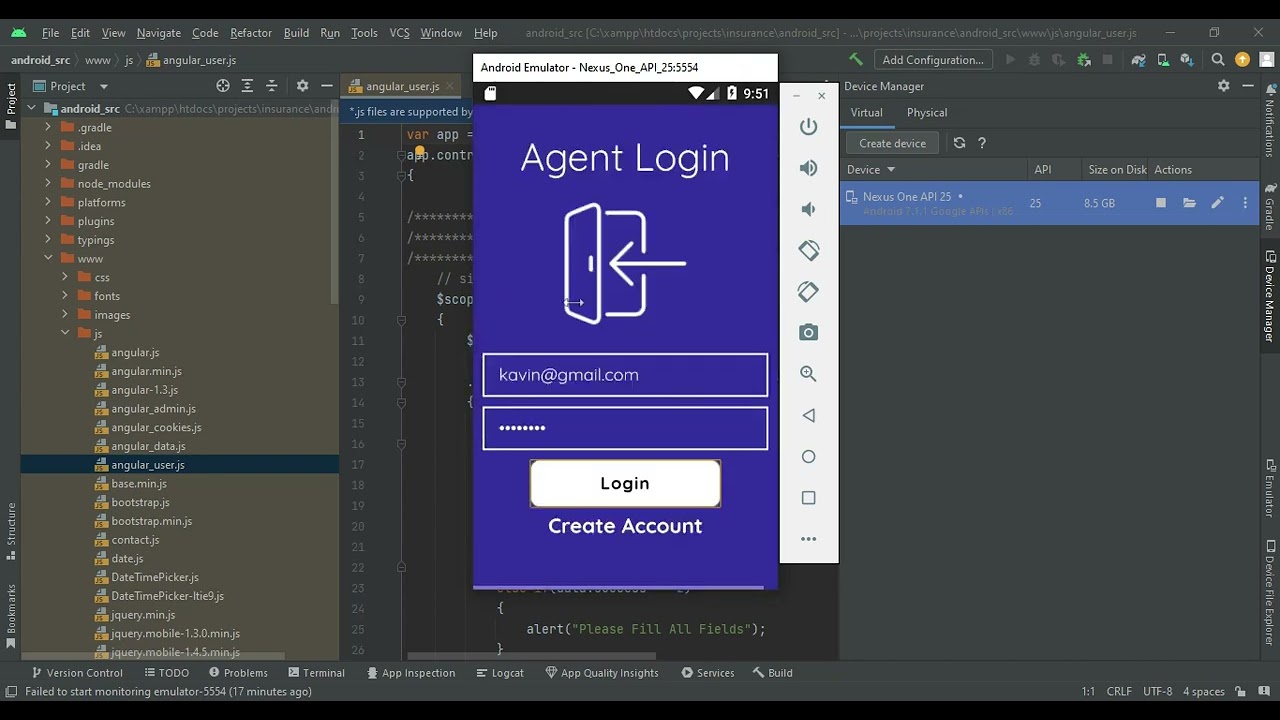Open the Version Control tool window
The height and width of the screenshot is (720, 1280).
click(x=77, y=673)
